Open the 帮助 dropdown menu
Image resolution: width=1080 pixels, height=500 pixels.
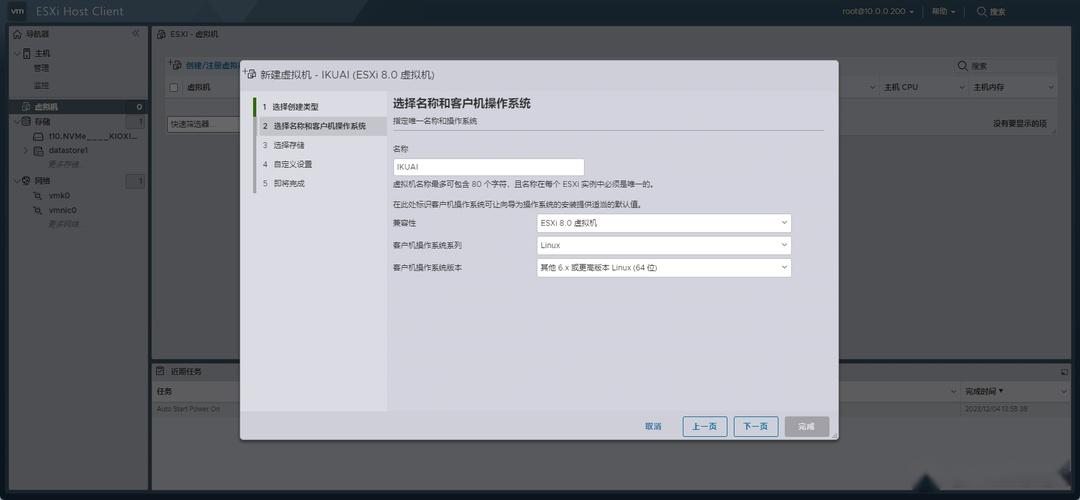[x=944, y=12]
